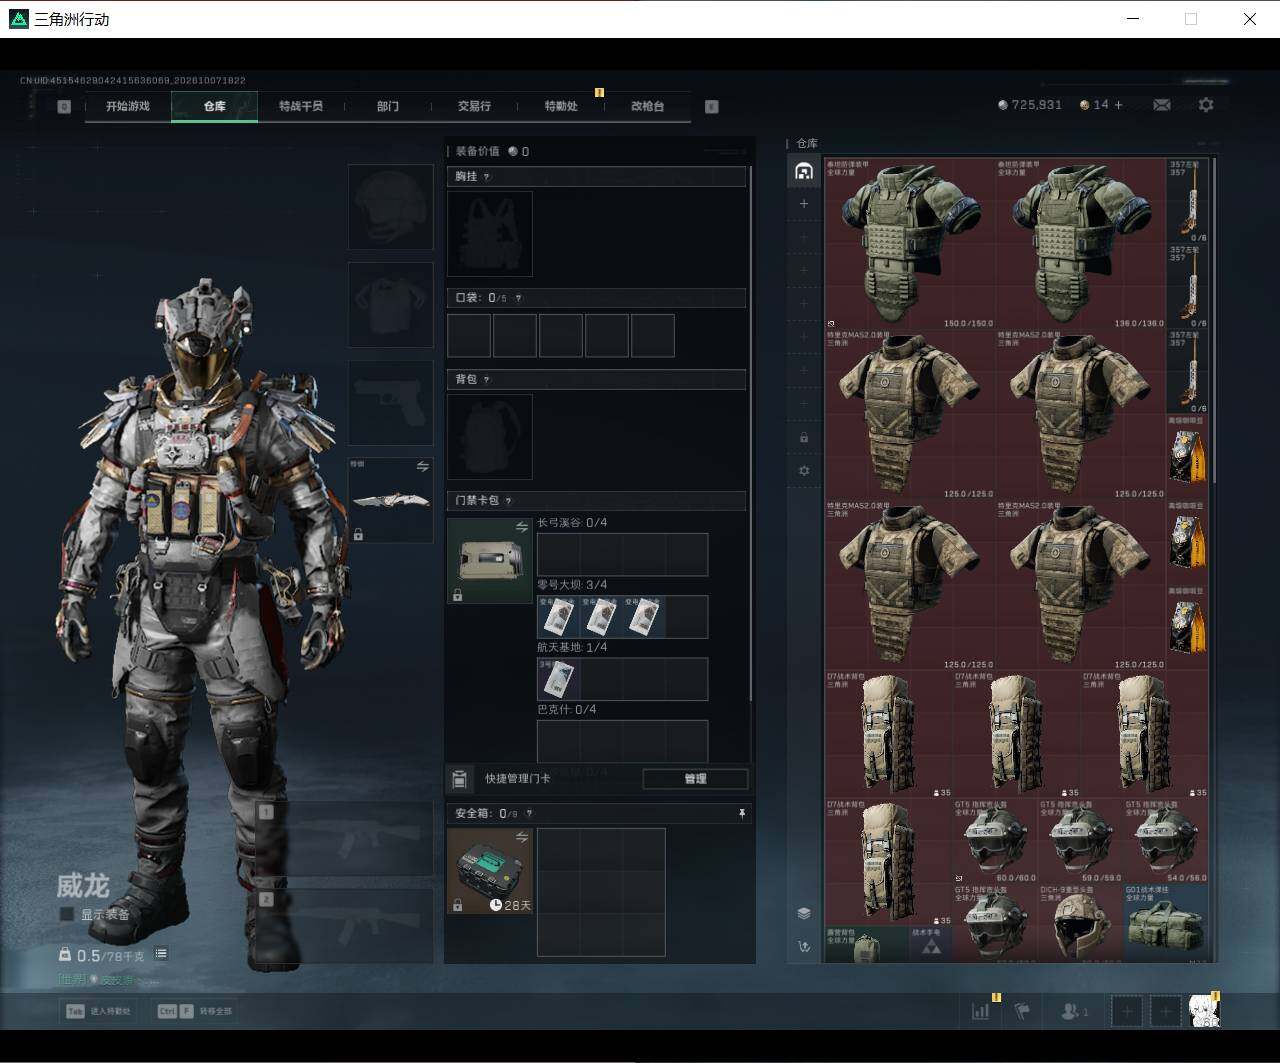Open the statistics bar-chart icon

[x=981, y=1011]
